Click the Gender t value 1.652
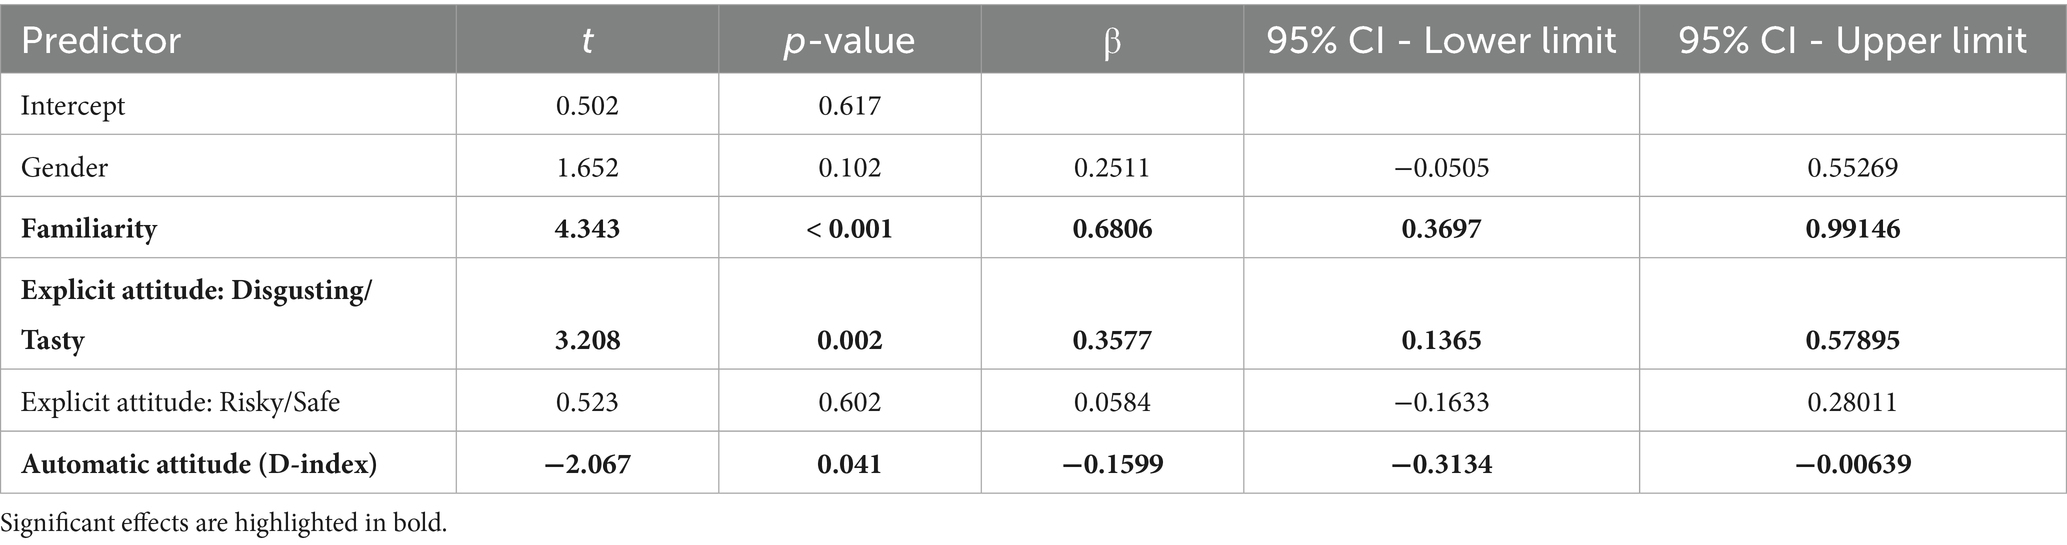2067x545 pixels. tap(587, 167)
